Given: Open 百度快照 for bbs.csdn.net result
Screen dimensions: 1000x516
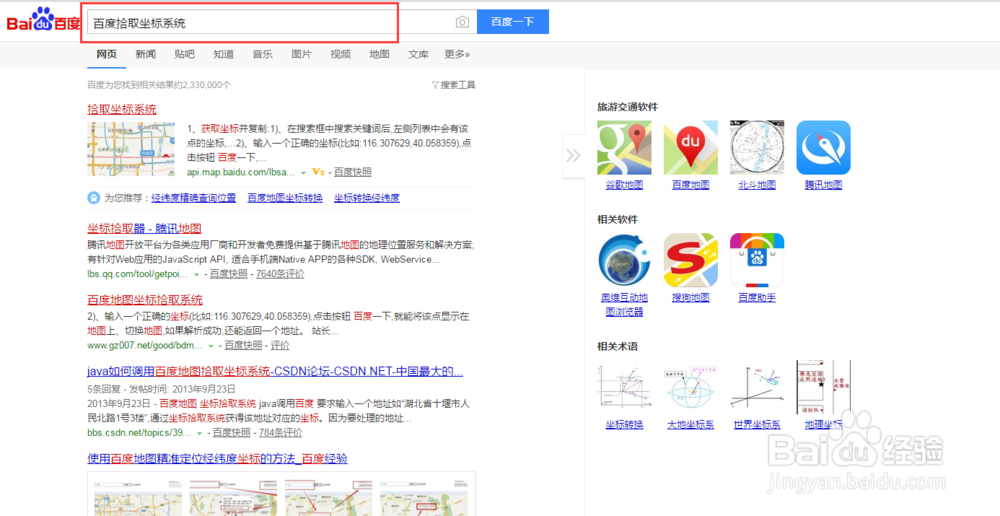Looking at the screenshot, I should tap(232, 432).
